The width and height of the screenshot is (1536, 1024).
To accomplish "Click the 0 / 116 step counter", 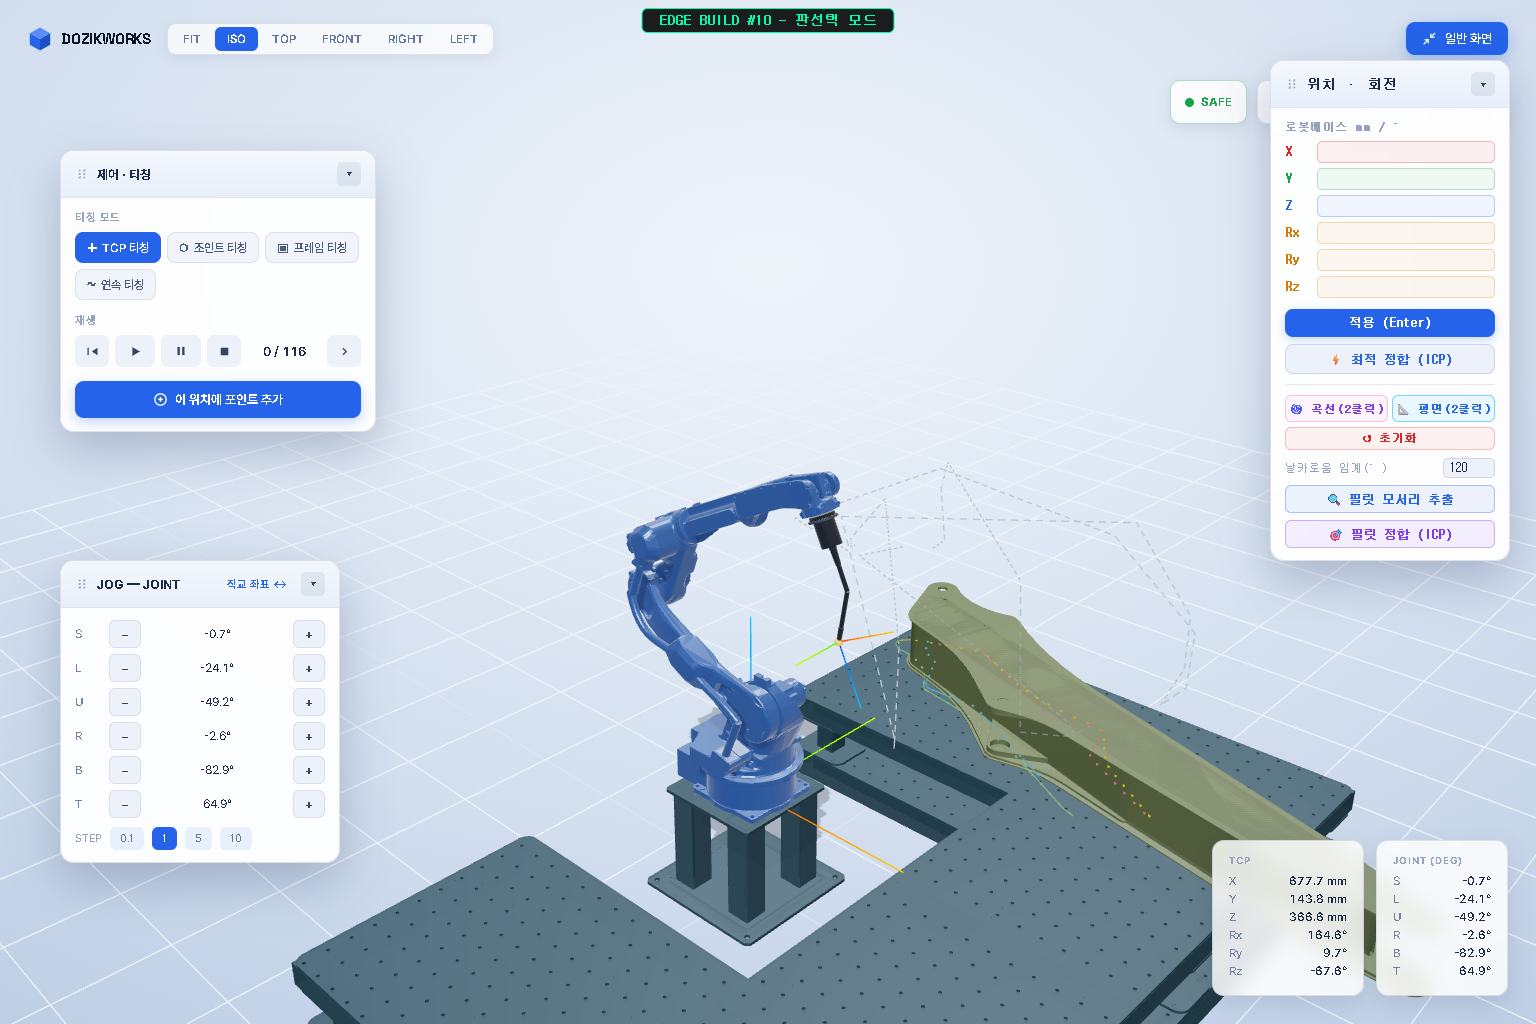I will [285, 351].
